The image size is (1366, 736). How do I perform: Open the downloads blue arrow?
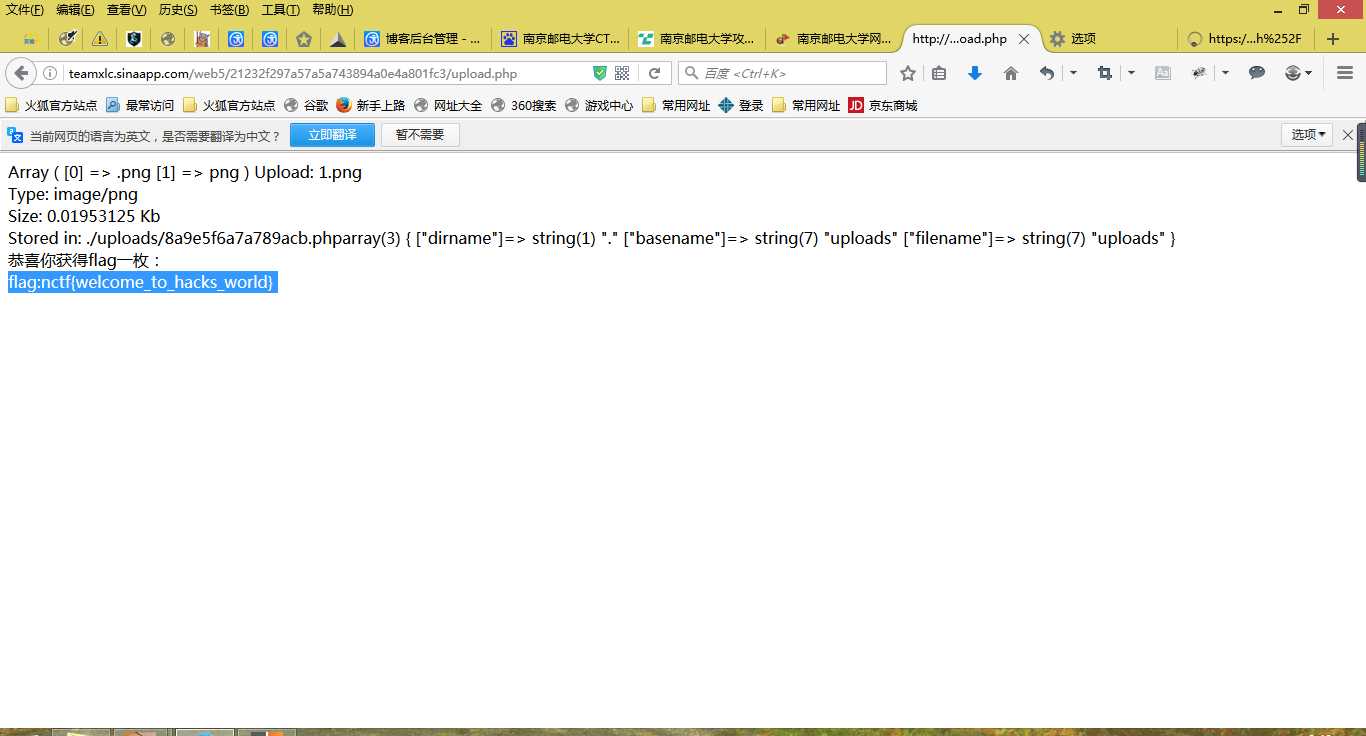pyautogui.click(x=975, y=73)
